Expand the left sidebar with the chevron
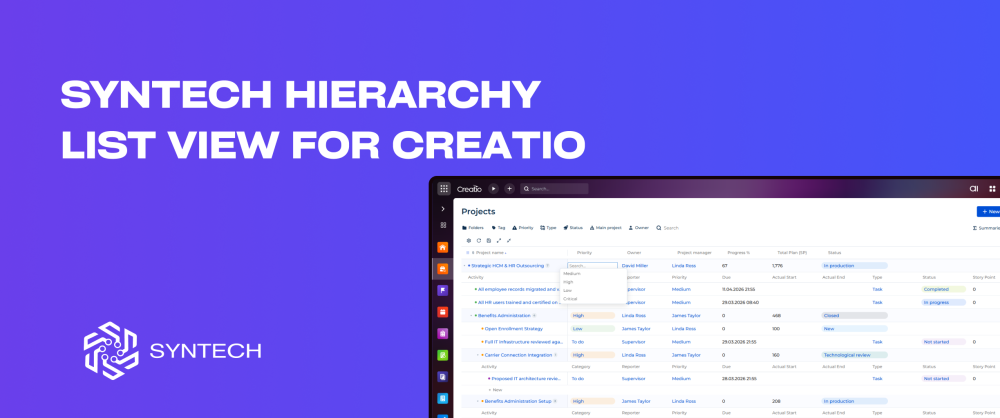The width and height of the screenshot is (1000, 418). (x=443, y=208)
